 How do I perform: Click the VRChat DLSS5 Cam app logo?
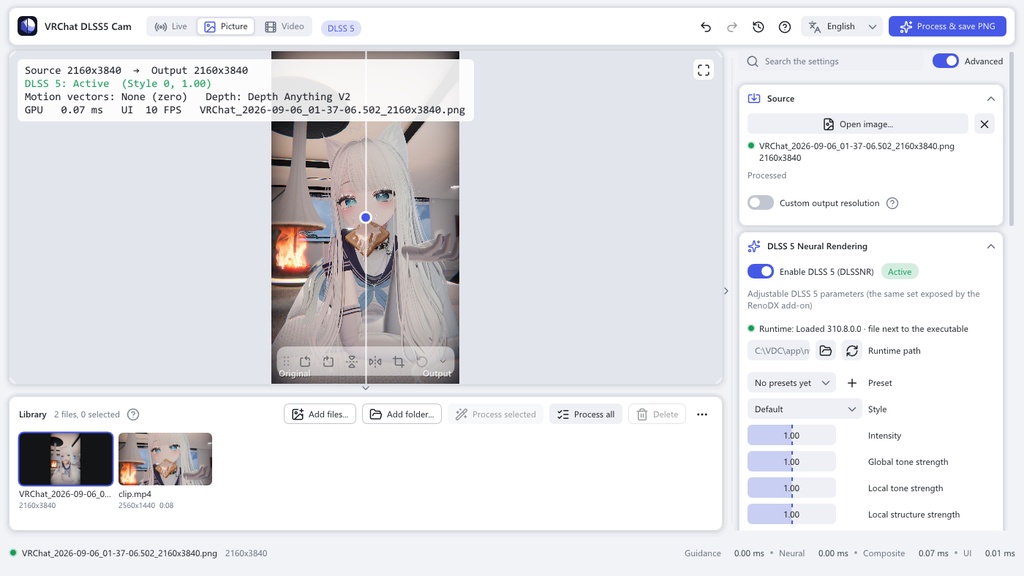(x=27, y=26)
